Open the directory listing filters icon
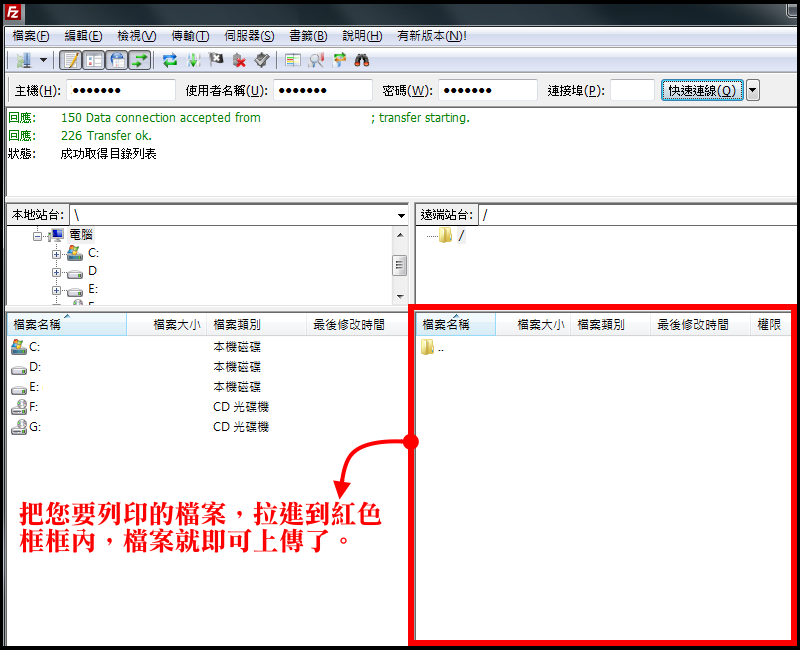Image resolution: width=800 pixels, height=650 pixels. tap(293, 60)
